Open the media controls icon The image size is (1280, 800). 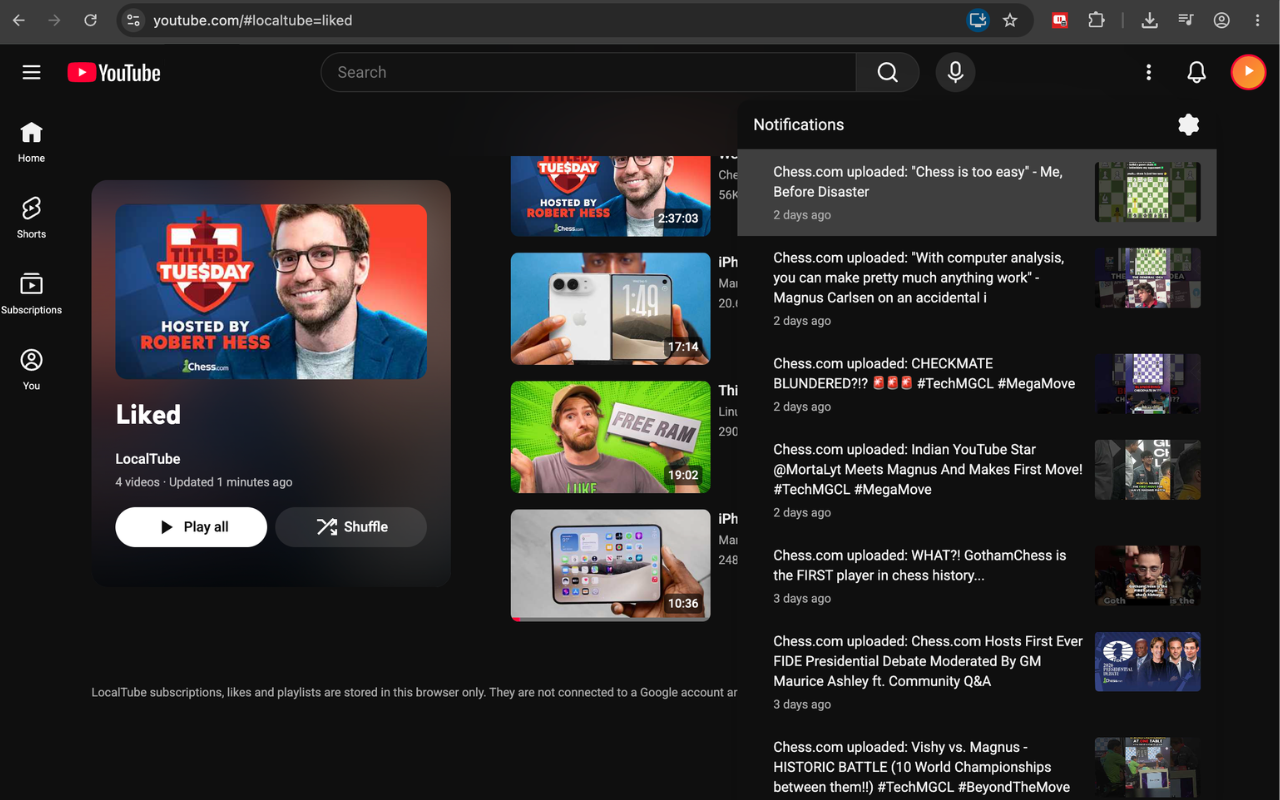pyautogui.click(x=1185, y=20)
